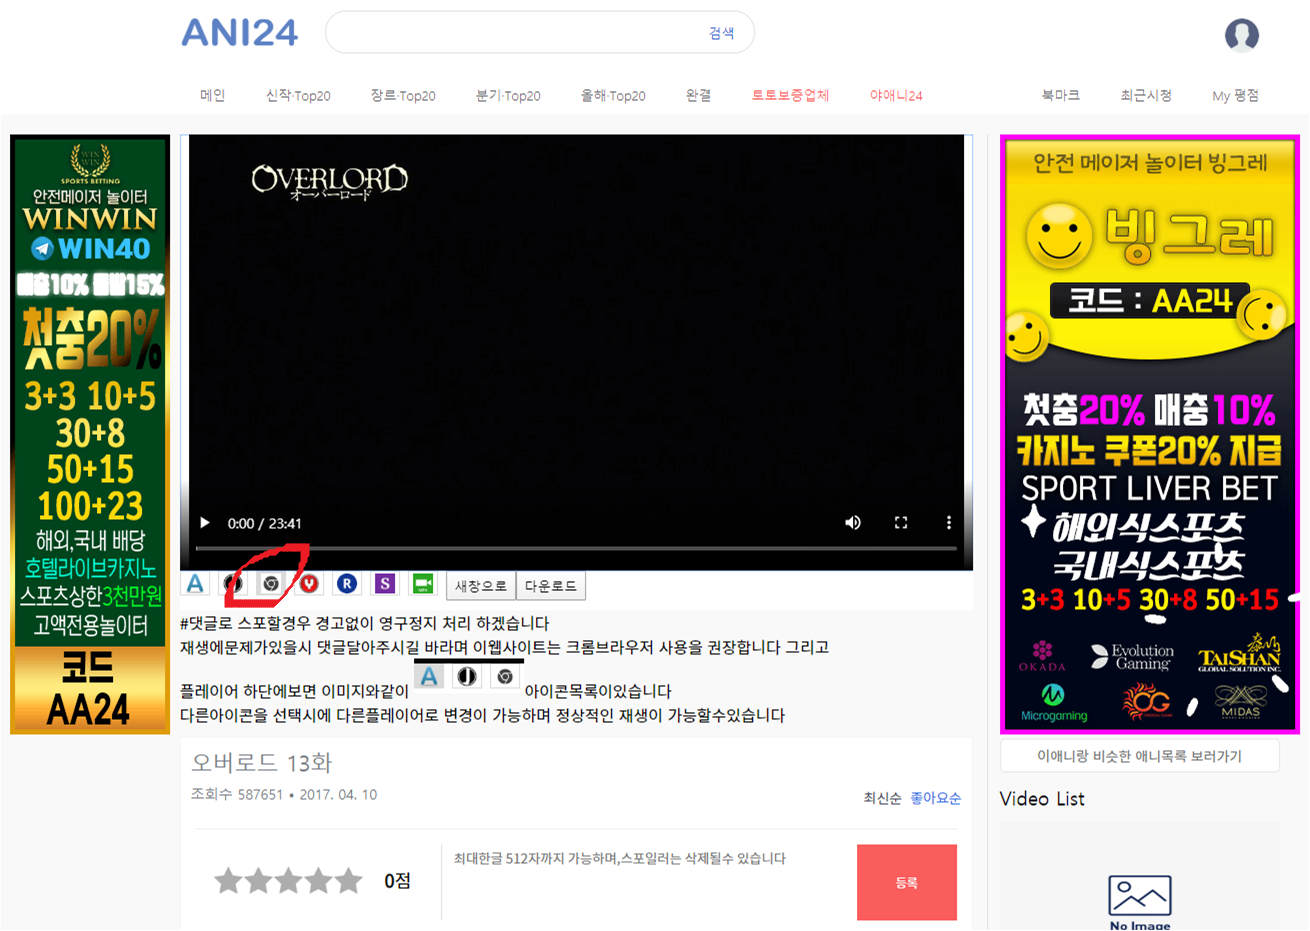
Task: Sort comments by 최신순
Action: pos(882,798)
